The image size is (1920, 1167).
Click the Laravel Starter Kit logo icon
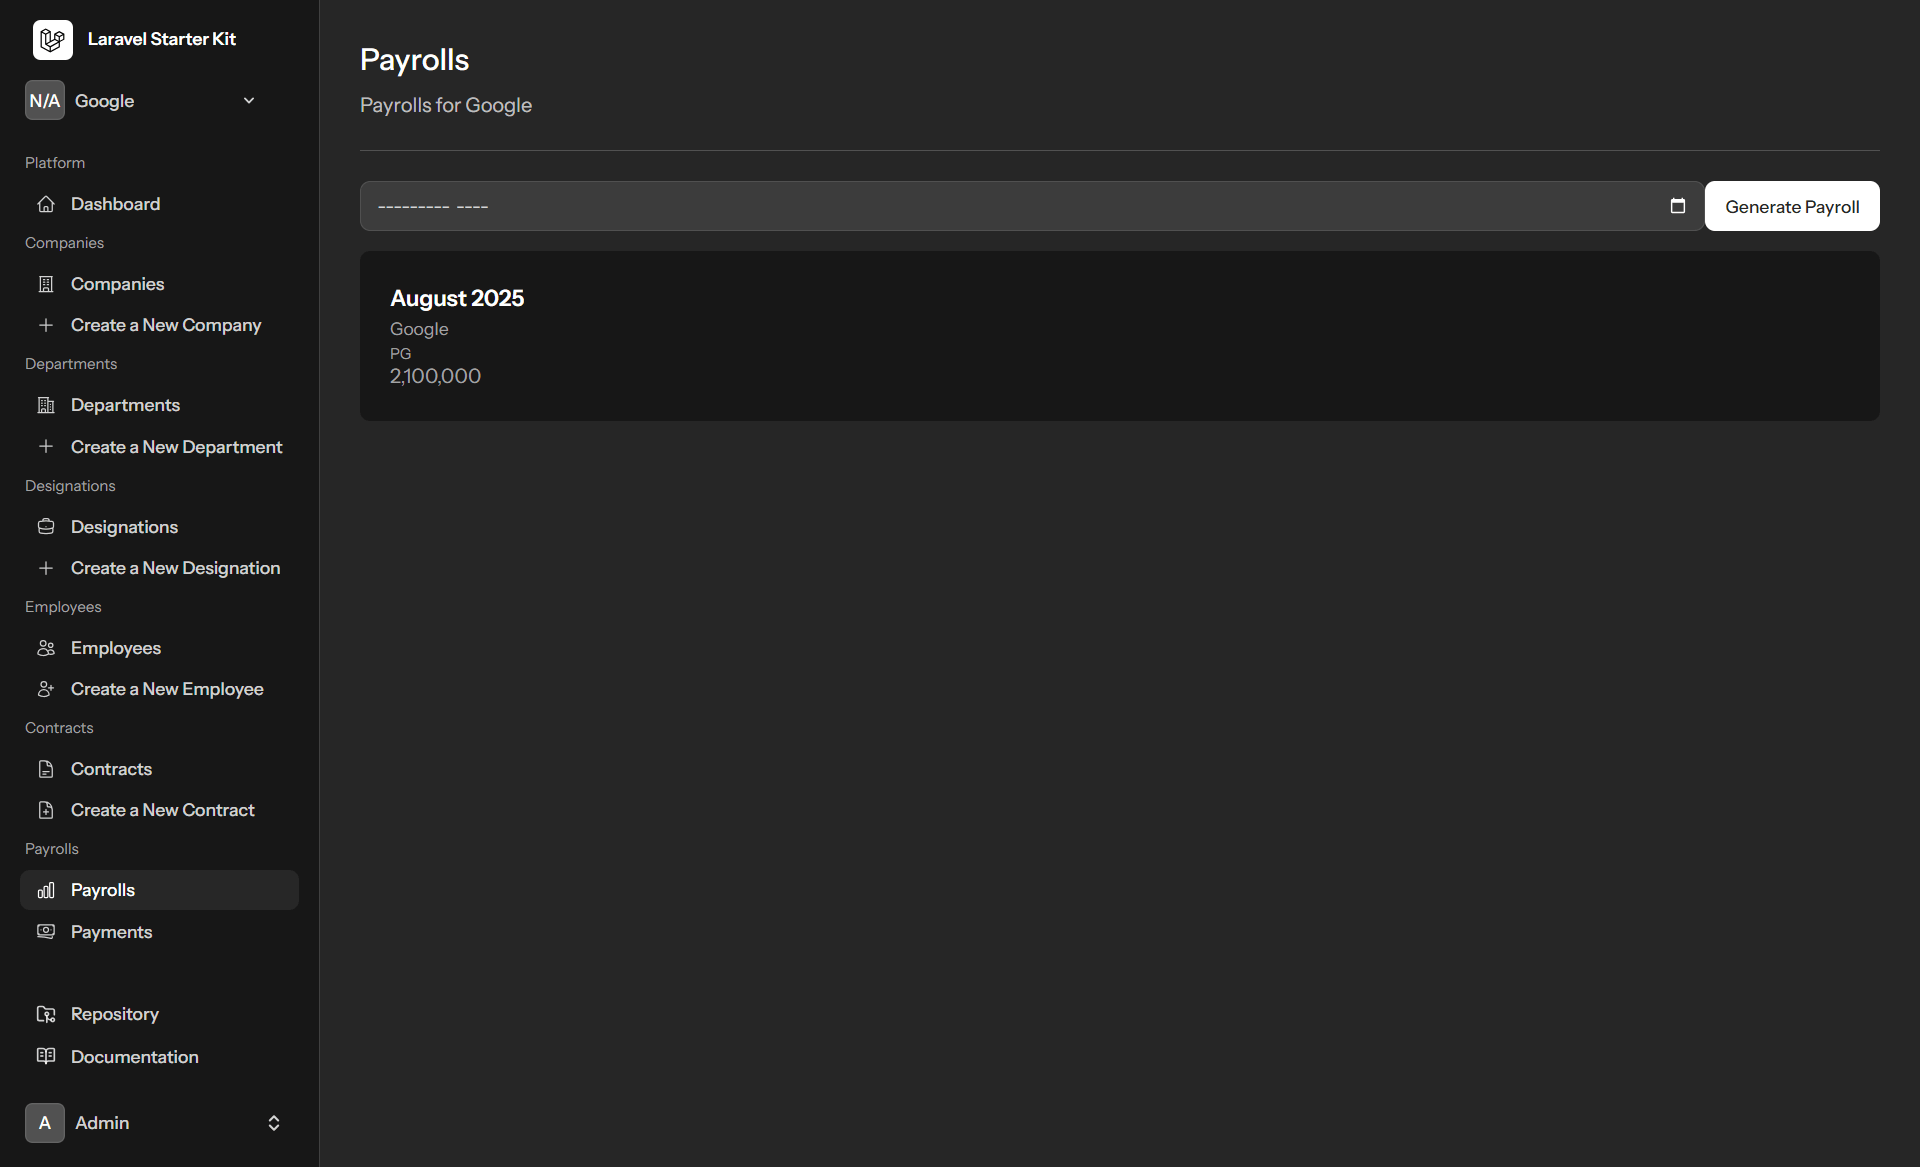(52, 40)
